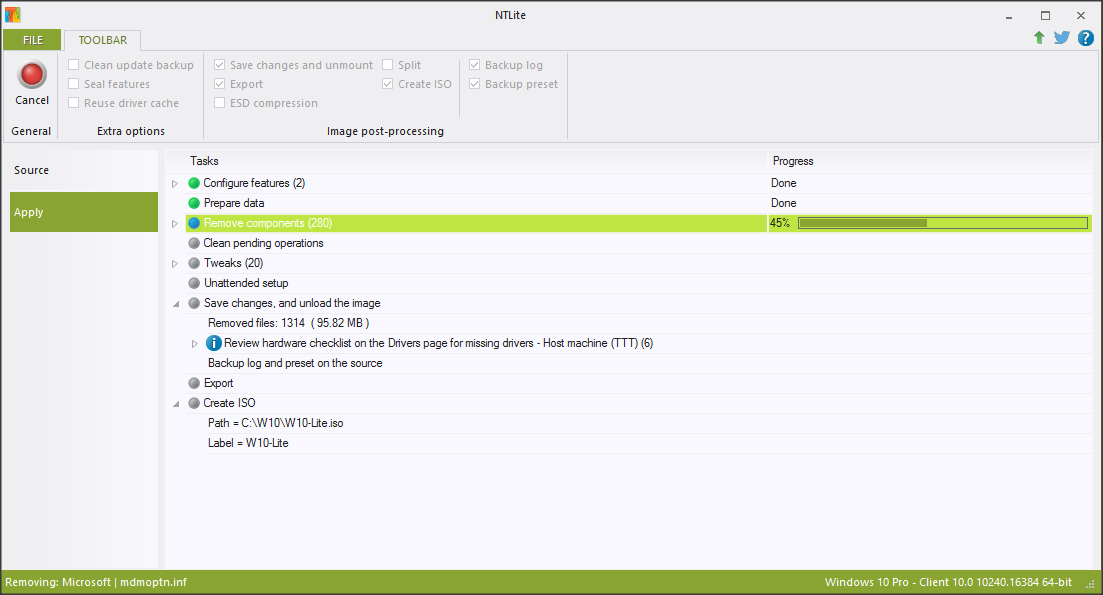Screen dimensions: 1103x595
Task: Go to the Source page in sidebar
Action: point(32,170)
